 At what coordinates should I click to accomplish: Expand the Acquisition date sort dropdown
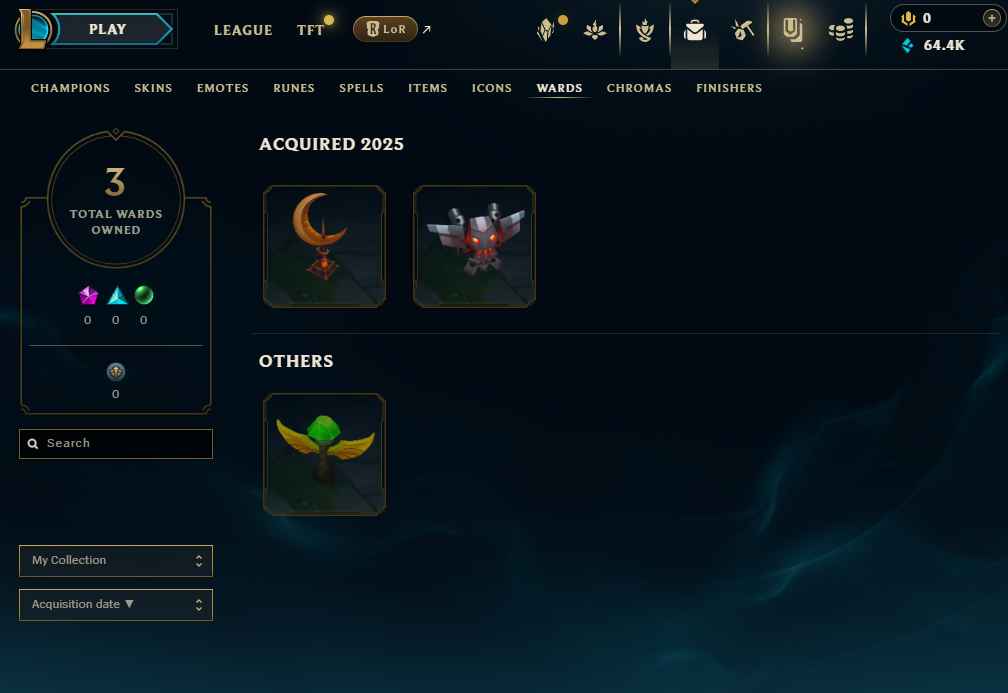(116, 605)
